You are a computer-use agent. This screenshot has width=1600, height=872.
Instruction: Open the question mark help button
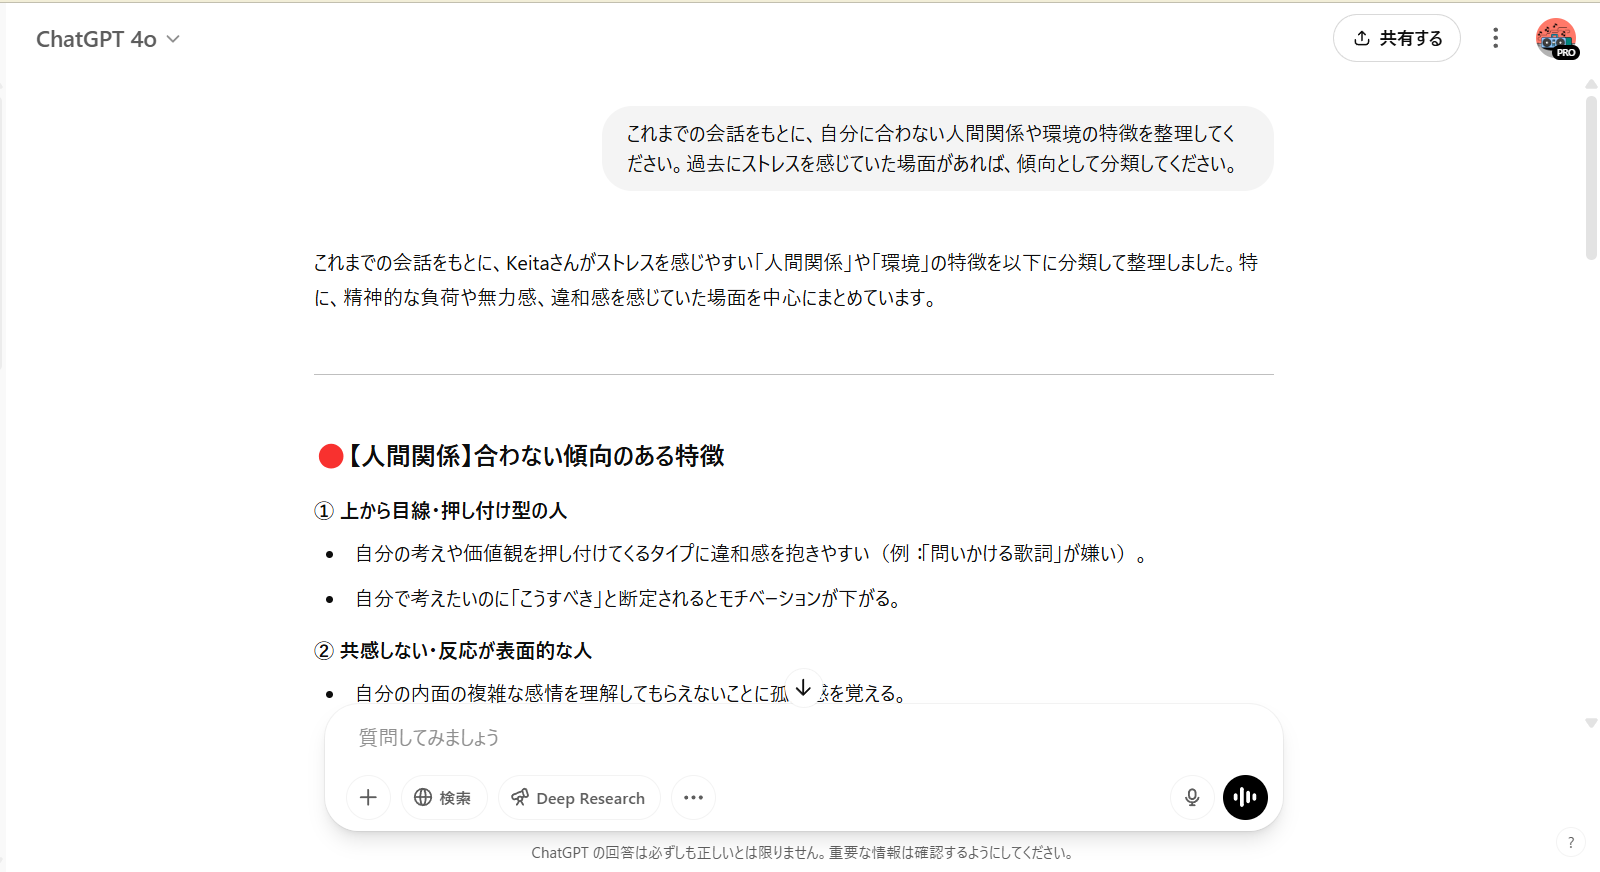1570,842
